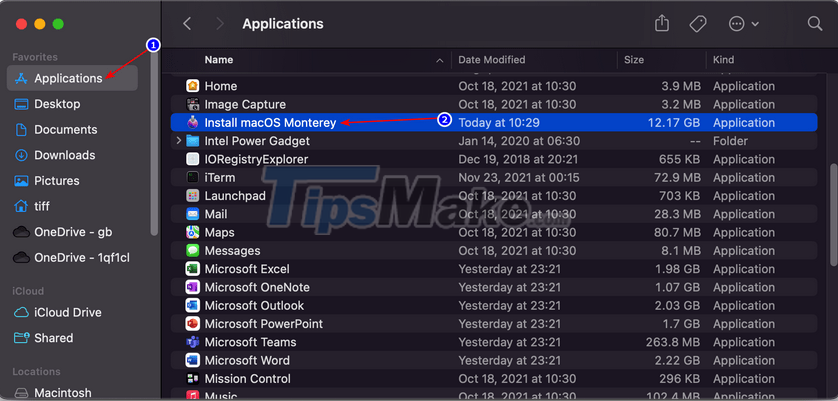
Task: Open the Action ellipsis menu
Action: pos(743,24)
